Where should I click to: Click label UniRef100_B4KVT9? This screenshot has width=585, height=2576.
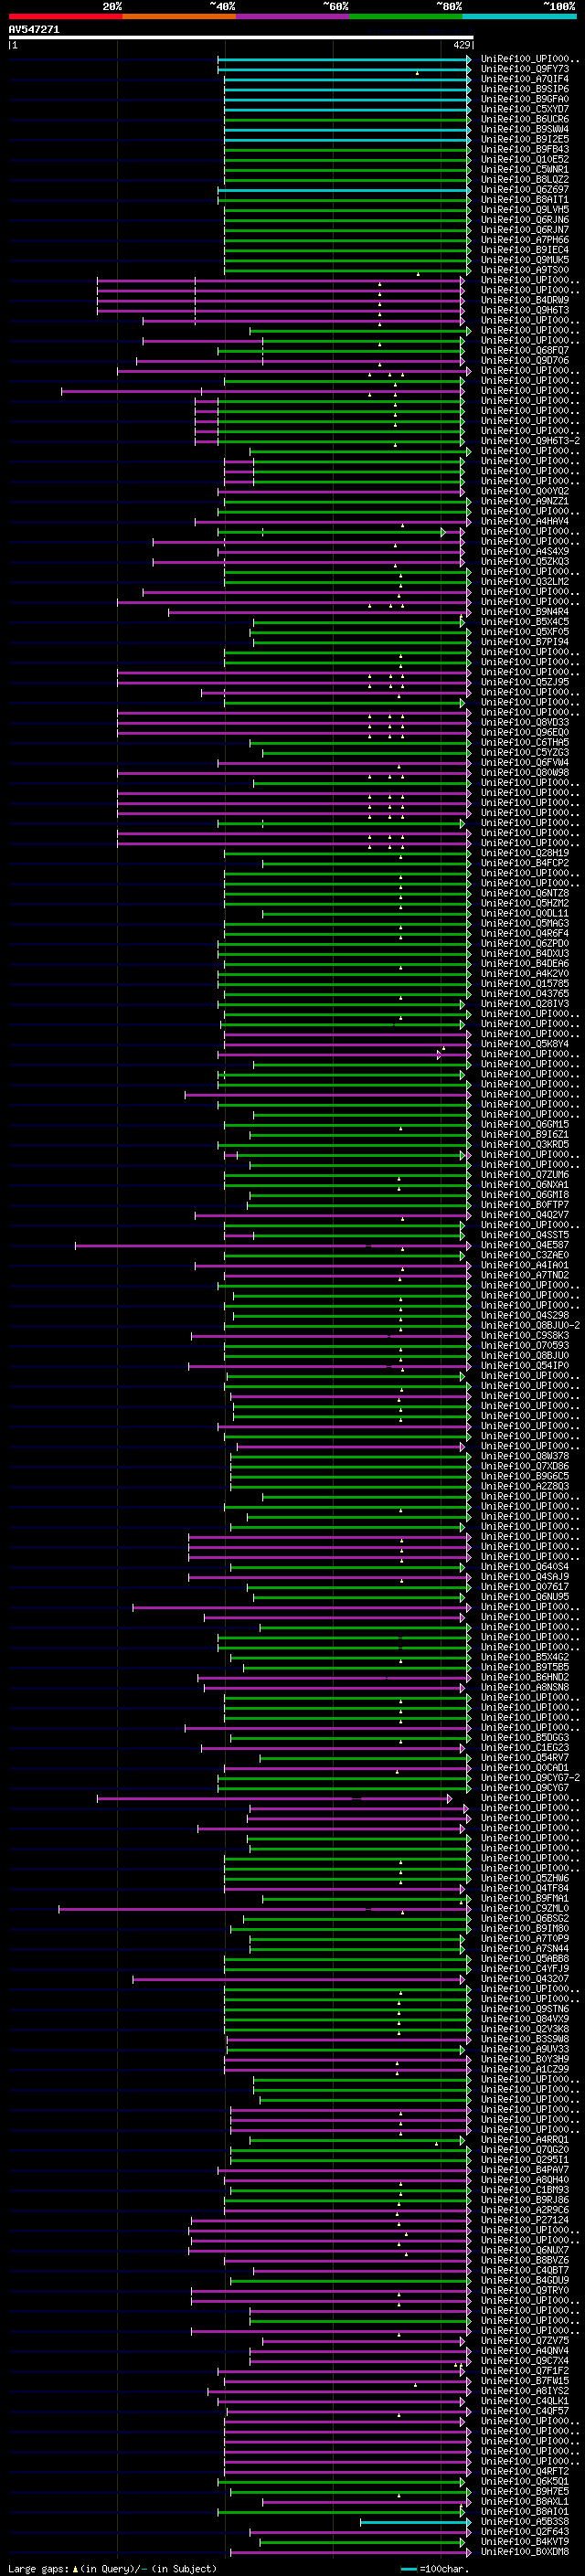pyautogui.click(x=524, y=2542)
